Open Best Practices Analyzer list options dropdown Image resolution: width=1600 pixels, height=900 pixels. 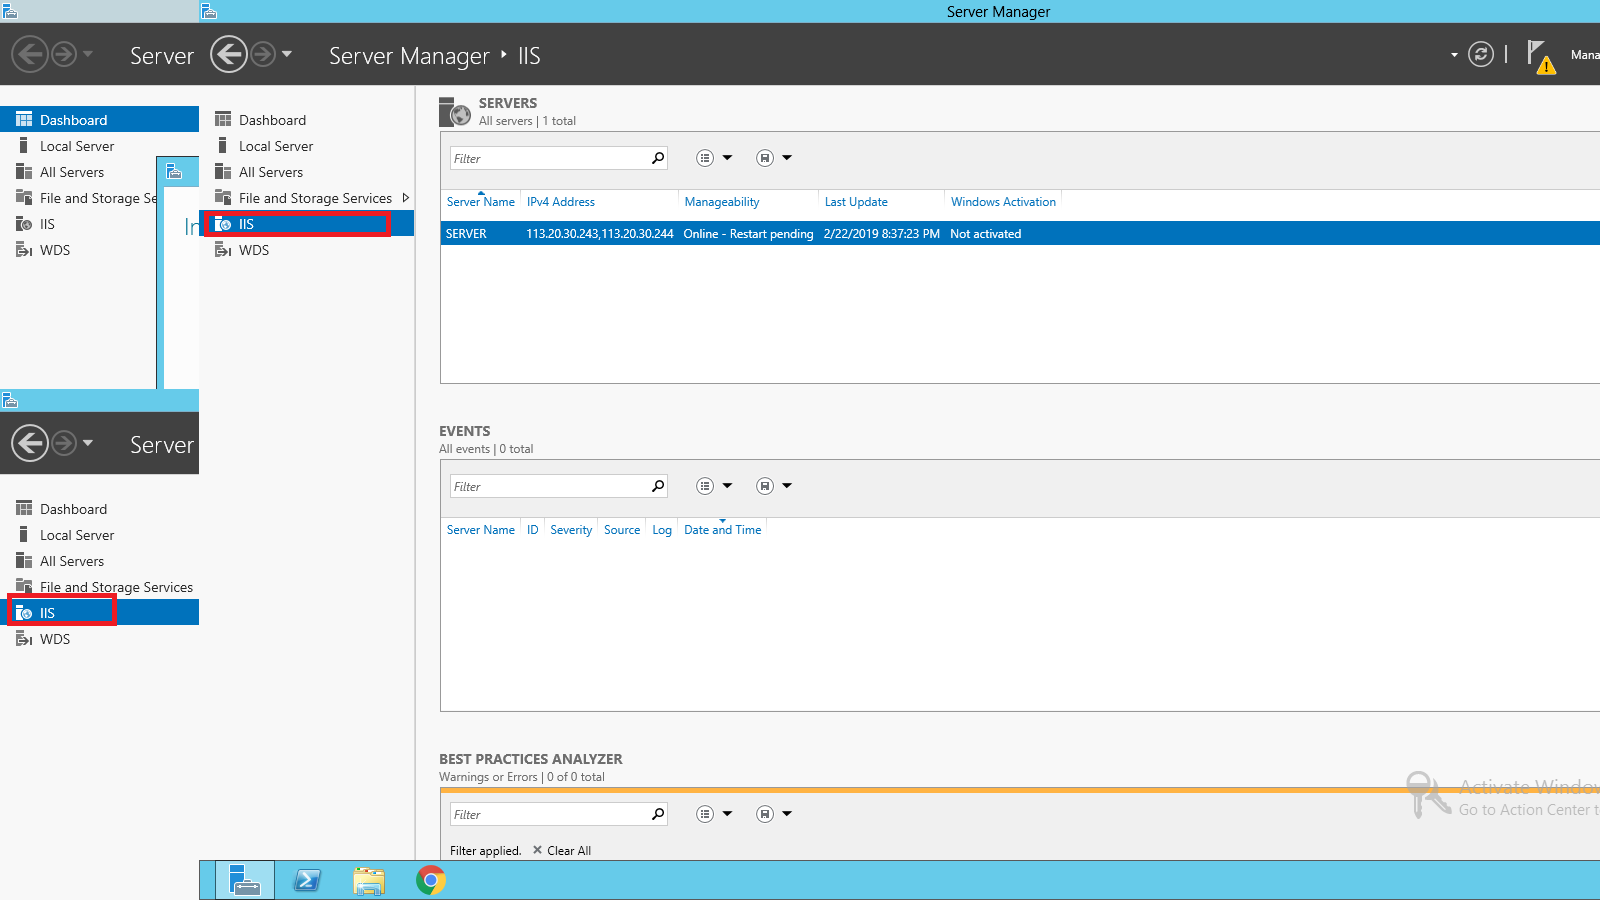click(x=714, y=814)
